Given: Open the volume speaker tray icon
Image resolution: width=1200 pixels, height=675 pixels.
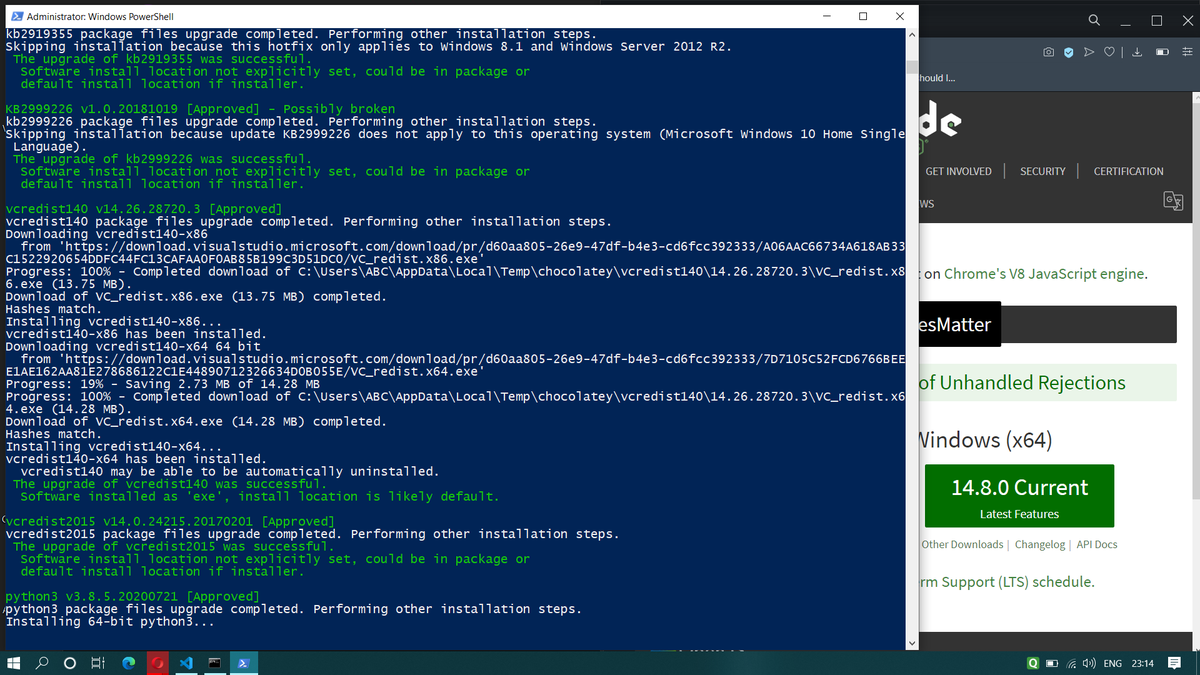Looking at the screenshot, I should point(1087,663).
